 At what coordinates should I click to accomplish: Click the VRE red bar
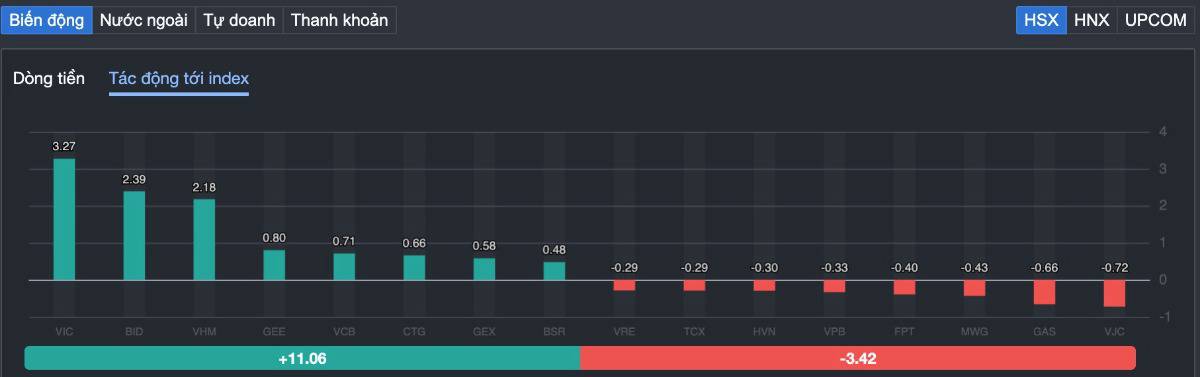click(x=624, y=285)
